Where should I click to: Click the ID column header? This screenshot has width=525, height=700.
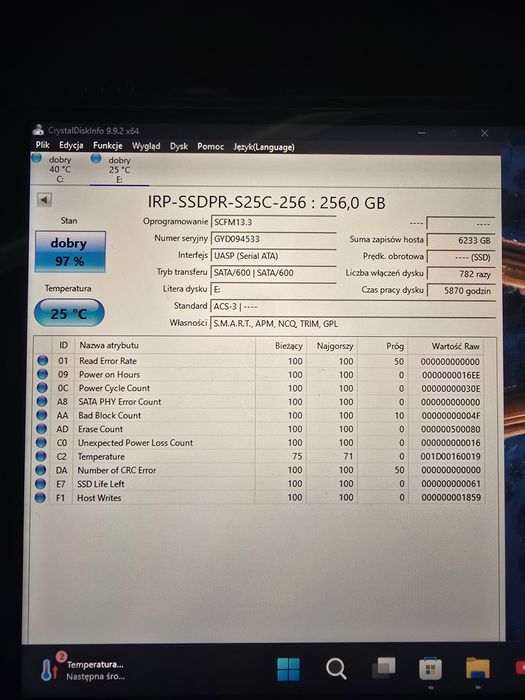[63, 345]
